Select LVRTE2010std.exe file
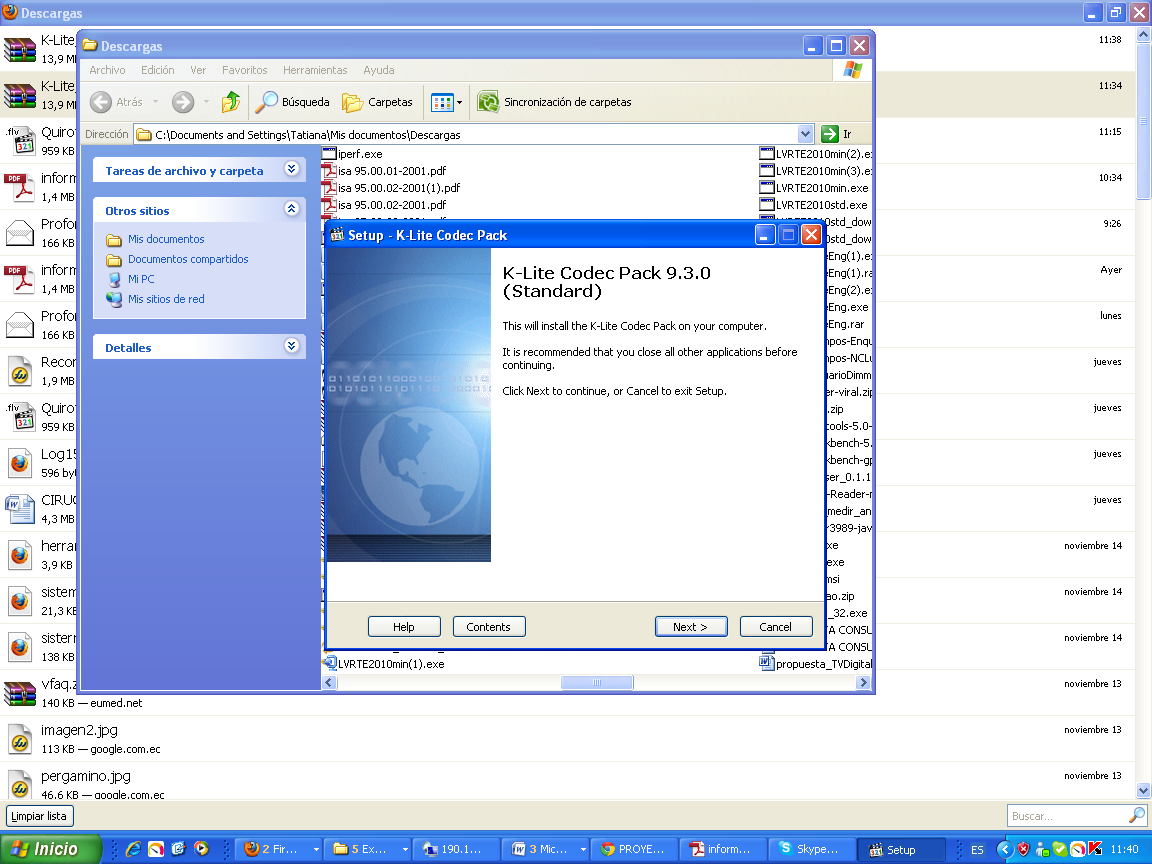This screenshot has width=1152, height=864. point(813,205)
